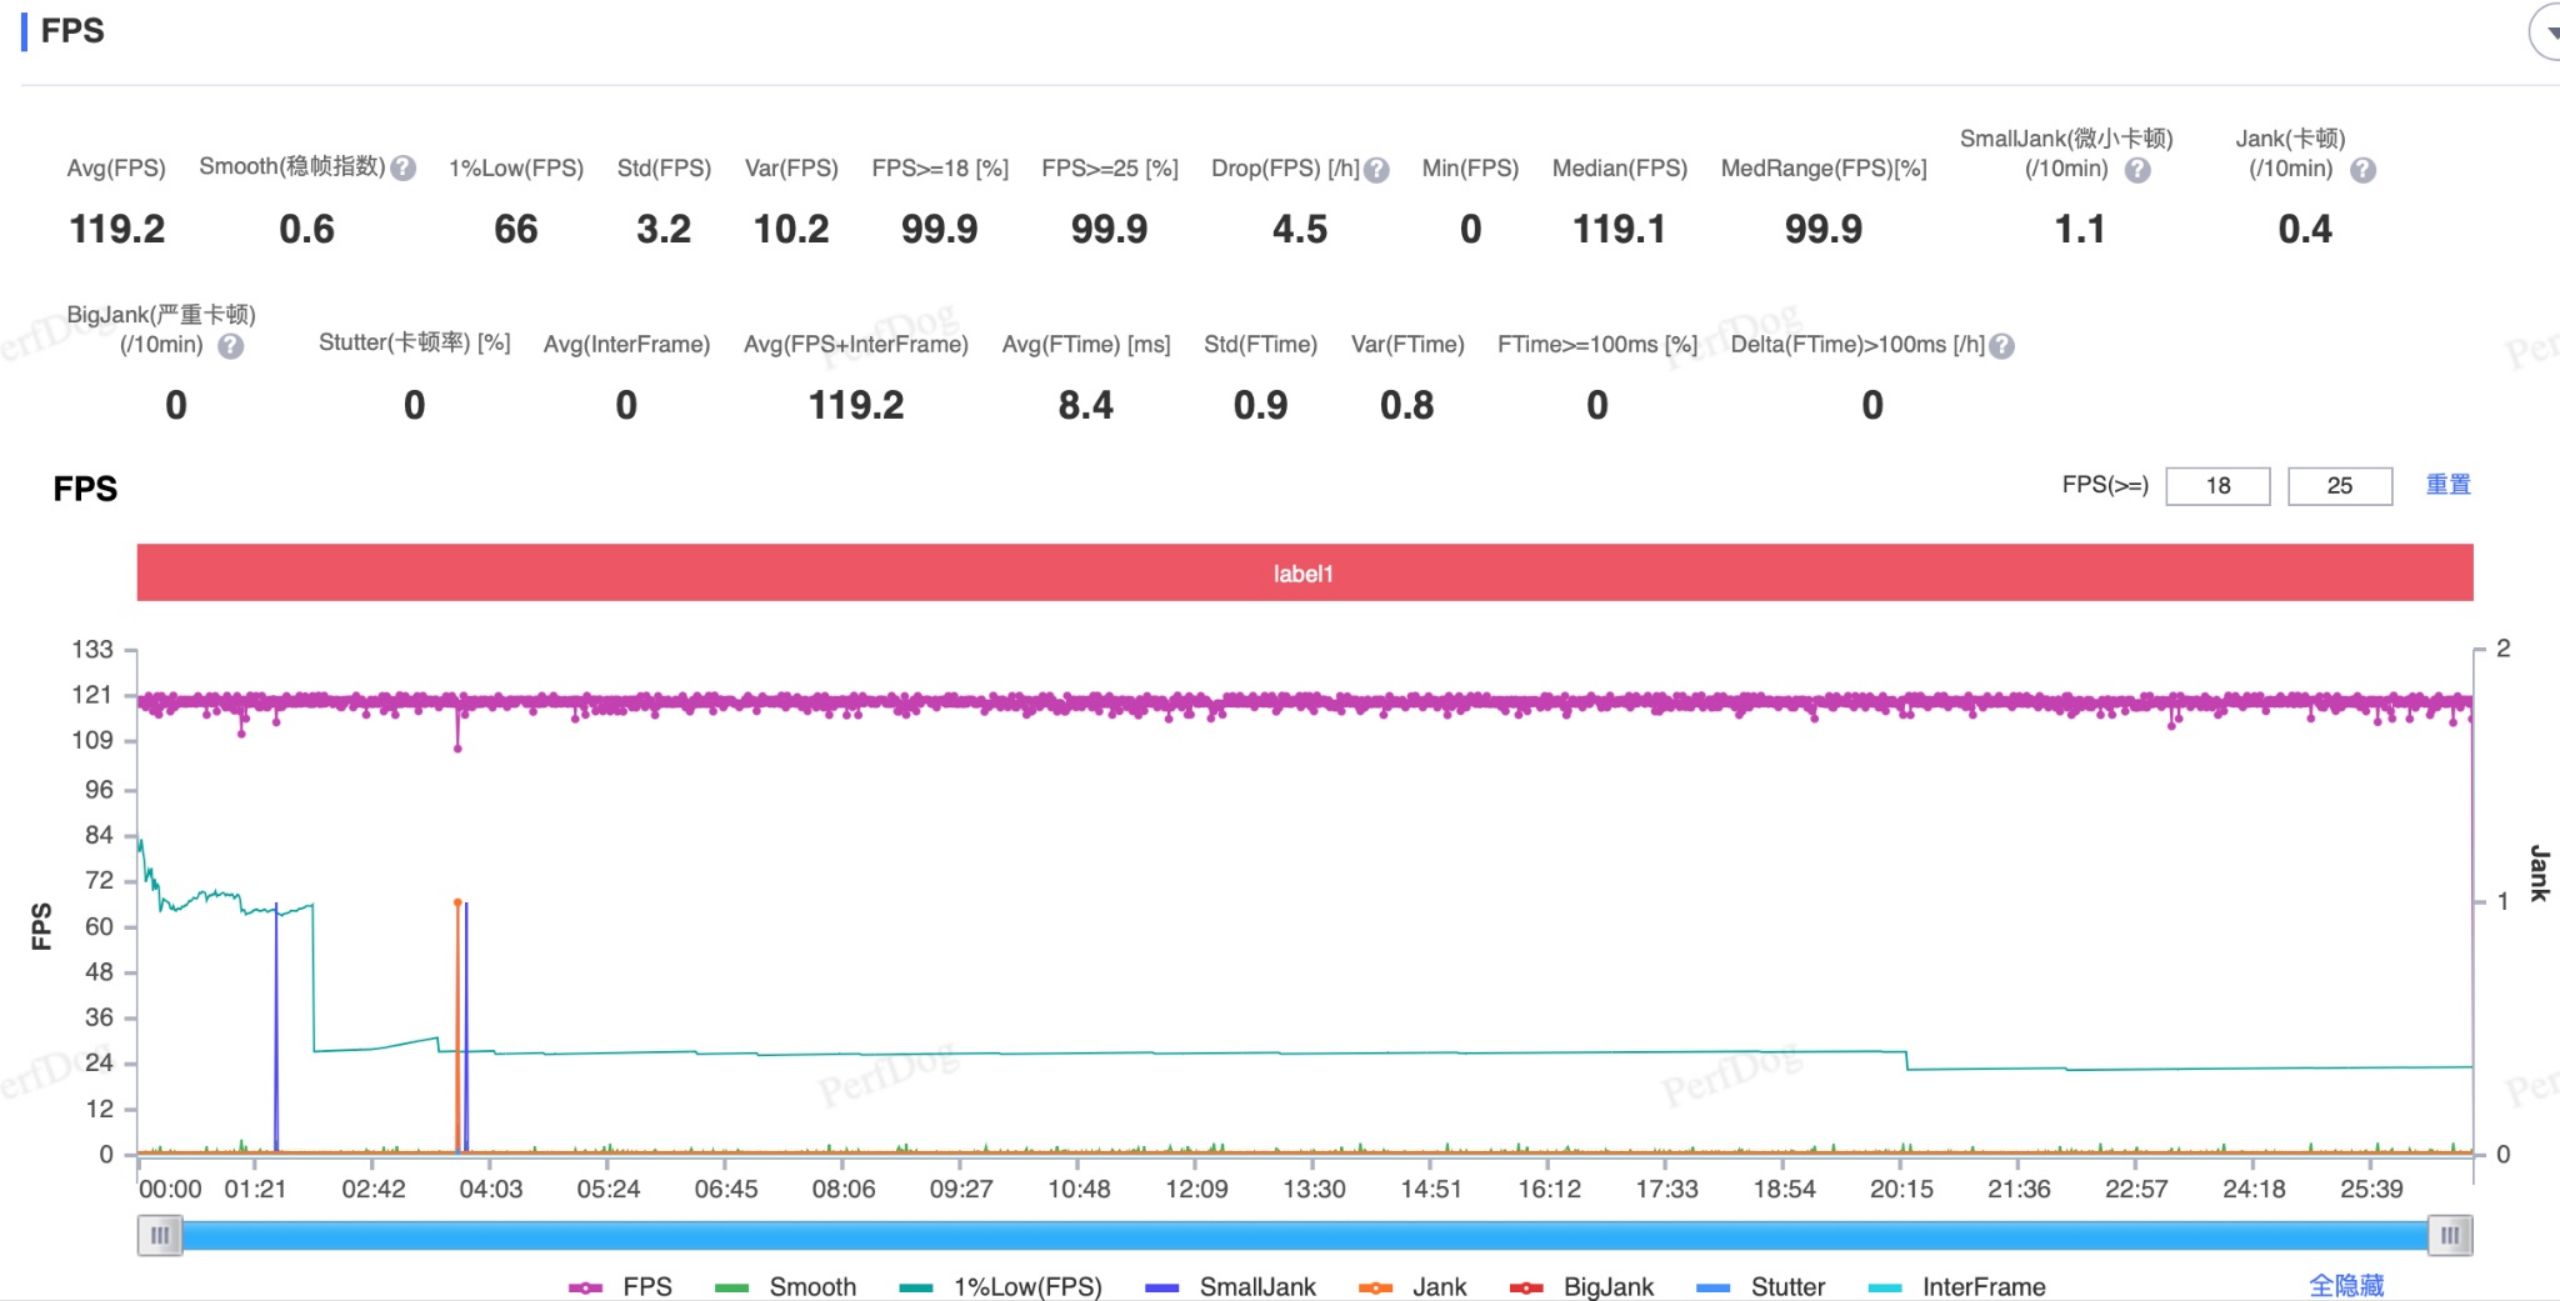Click the Min(FPS) label
This screenshot has width=2560, height=1301.
[x=1470, y=168]
